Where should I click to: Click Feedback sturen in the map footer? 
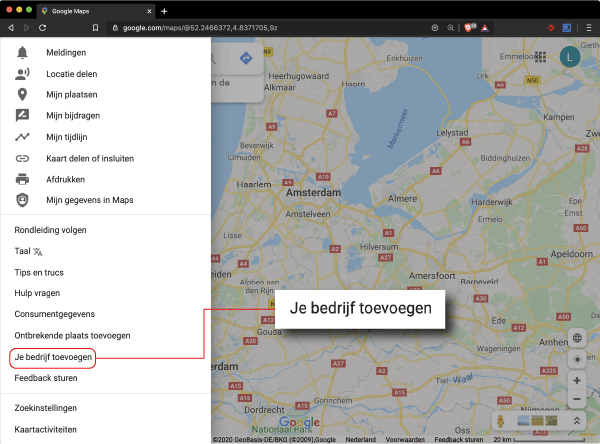[459, 439]
